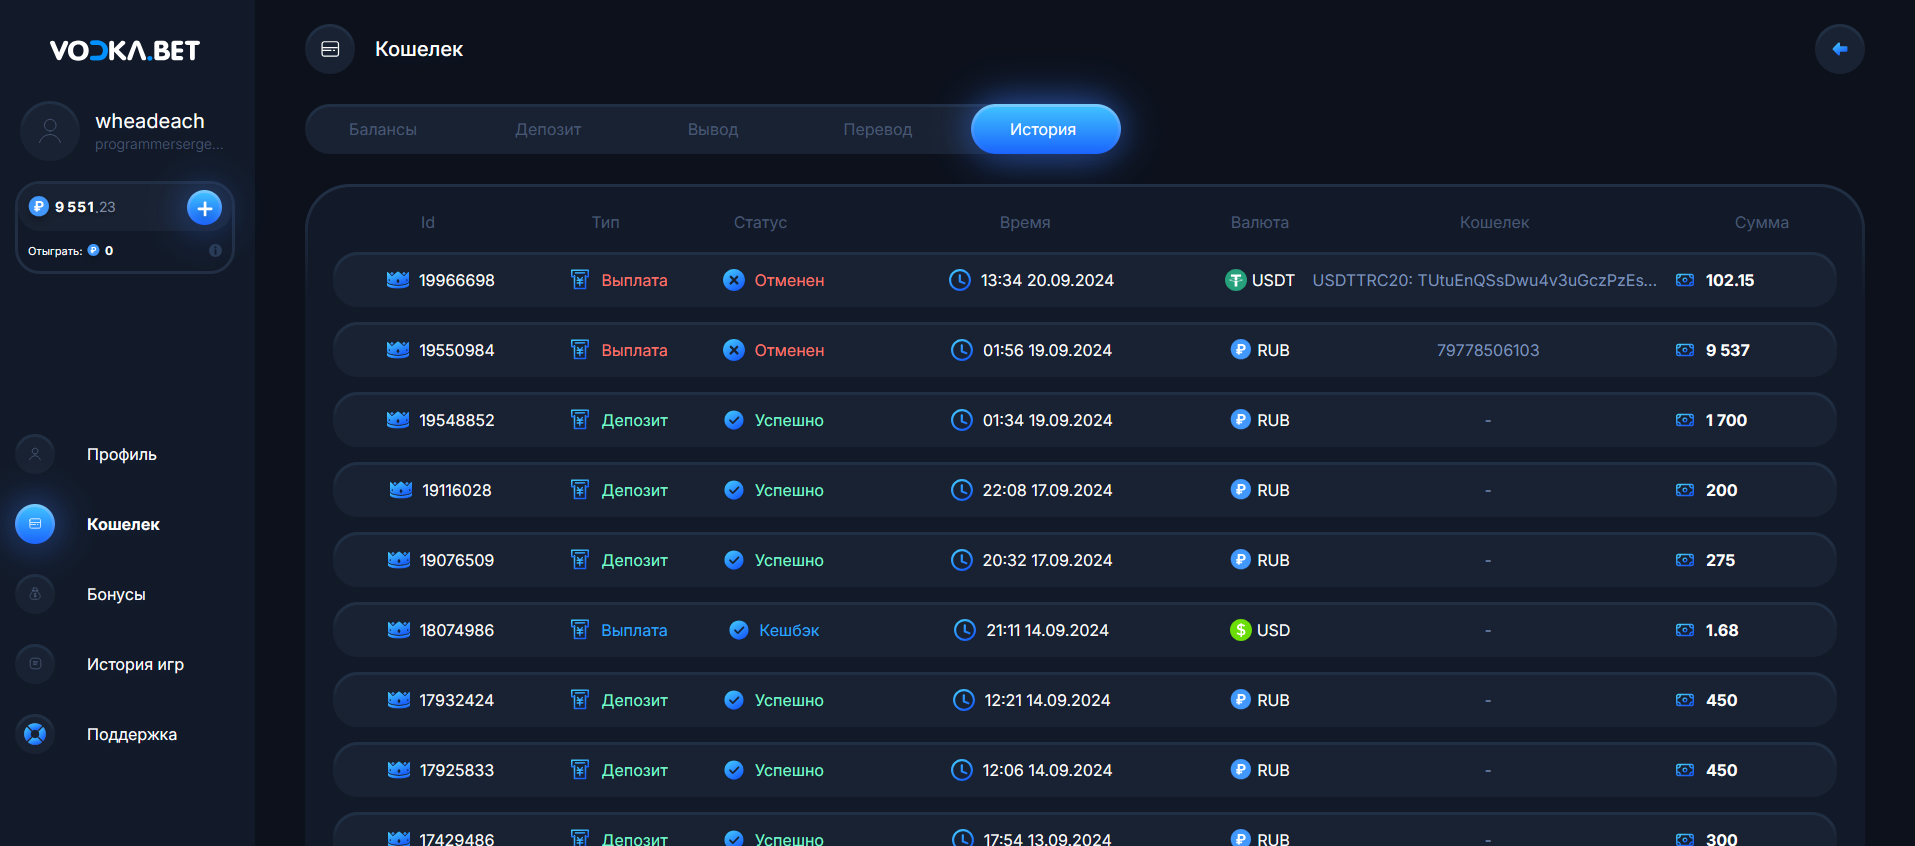Screen dimensions: 1915x846
Task: Click the type icon in row 19076509
Action: 580,560
